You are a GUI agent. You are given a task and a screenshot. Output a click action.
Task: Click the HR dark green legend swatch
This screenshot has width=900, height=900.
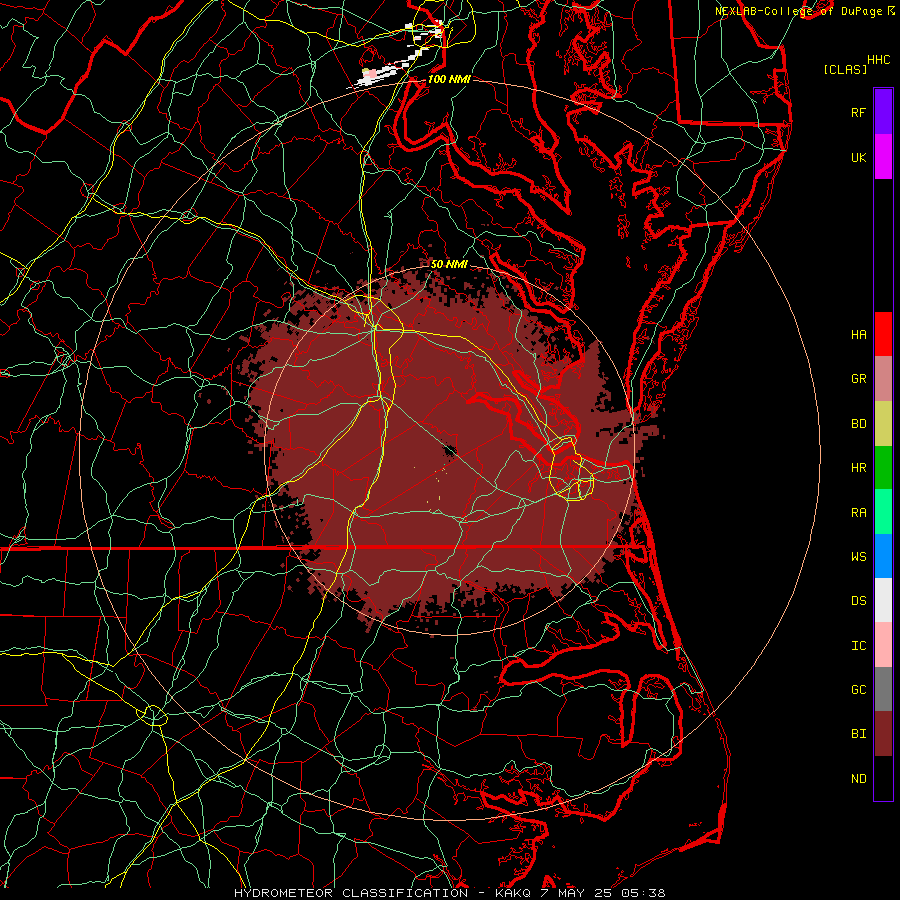883,468
